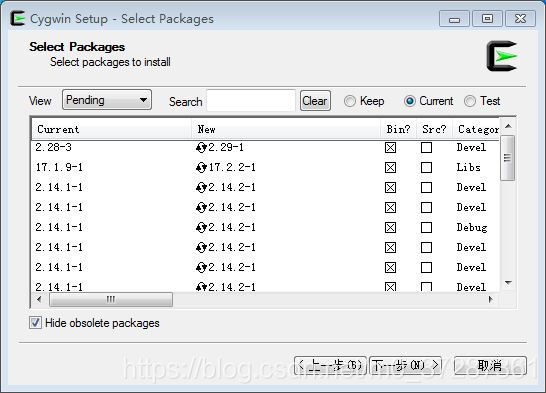Click the vertical scrollbar down arrow
Viewport: 546px width, 393px height.
tap(508, 283)
